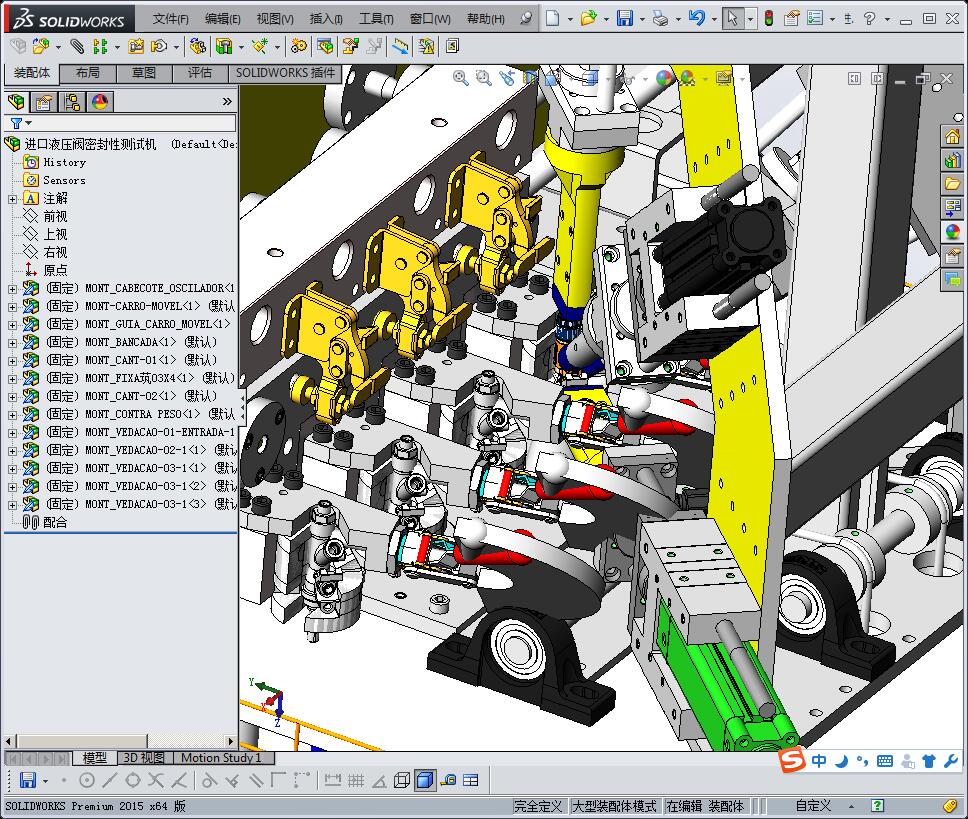Select the History item in feature tree
The width and height of the screenshot is (968, 819).
pos(56,162)
